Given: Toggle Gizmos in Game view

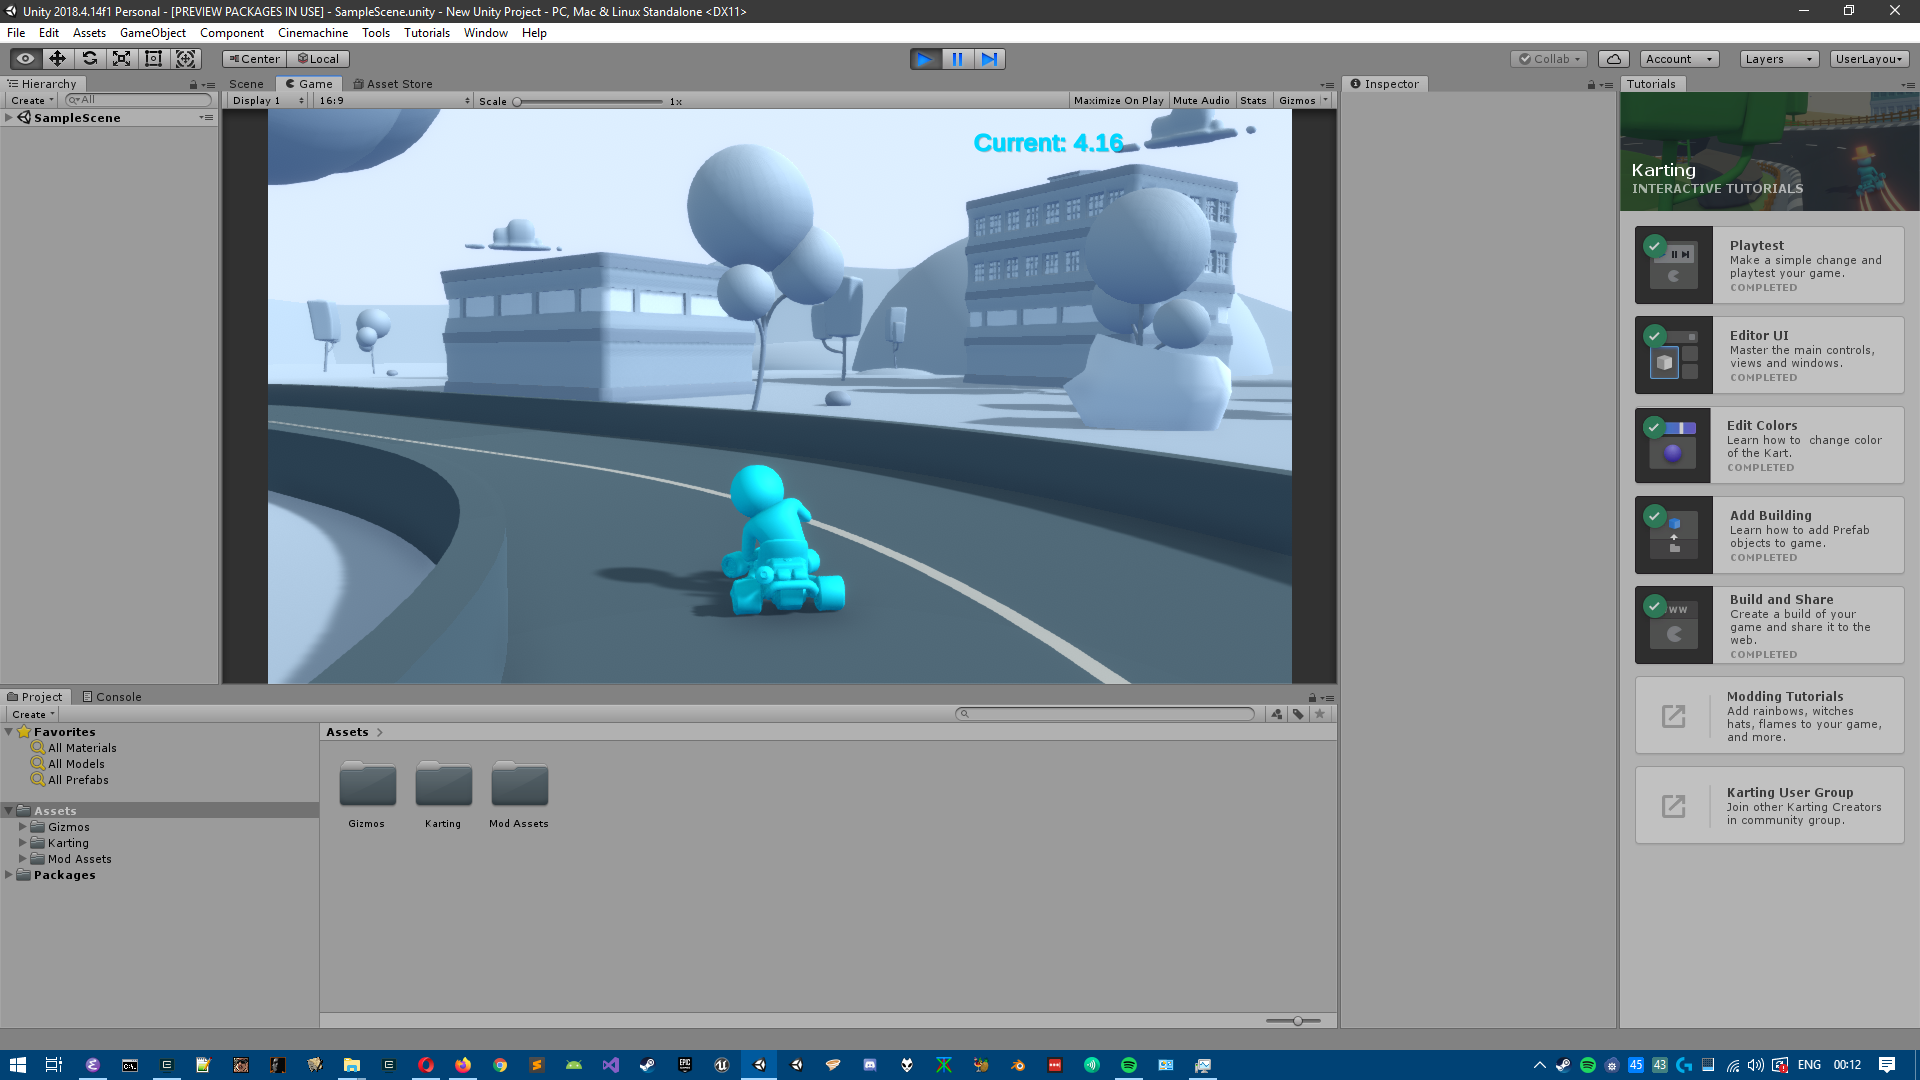Looking at the screenshot, I should coord(1297,101).
